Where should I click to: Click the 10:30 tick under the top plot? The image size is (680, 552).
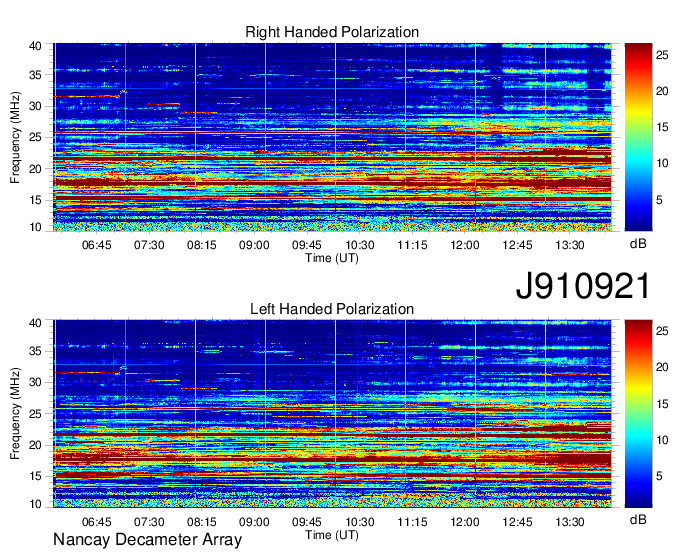(x=360, y=245)
